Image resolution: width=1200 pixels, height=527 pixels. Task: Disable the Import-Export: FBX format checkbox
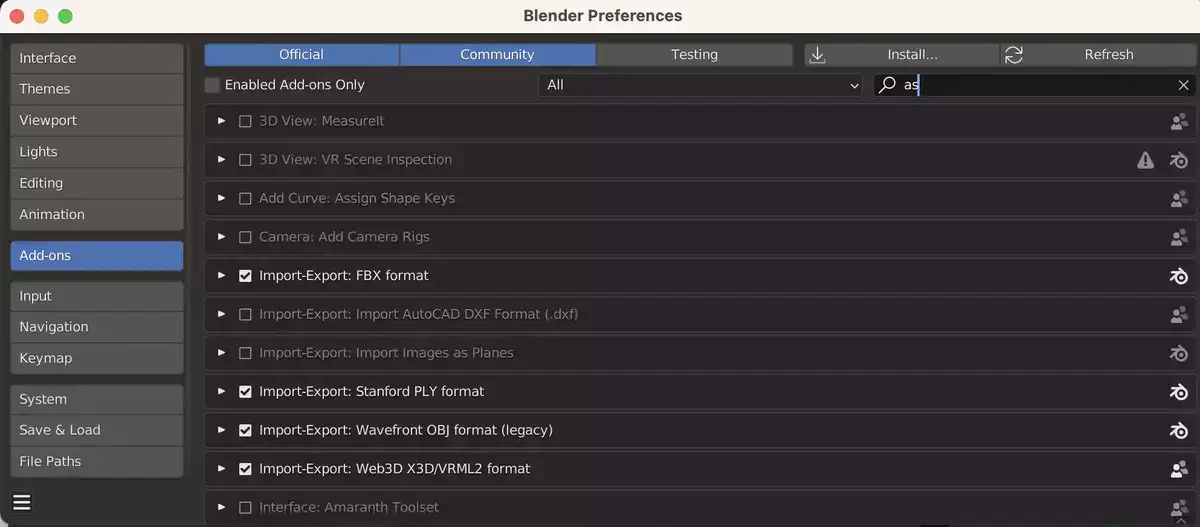(x=245, y=276)
